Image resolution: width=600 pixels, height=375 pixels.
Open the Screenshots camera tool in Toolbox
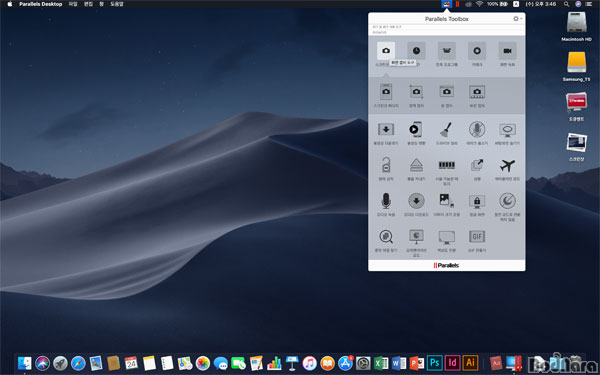[x=386, y=51]
